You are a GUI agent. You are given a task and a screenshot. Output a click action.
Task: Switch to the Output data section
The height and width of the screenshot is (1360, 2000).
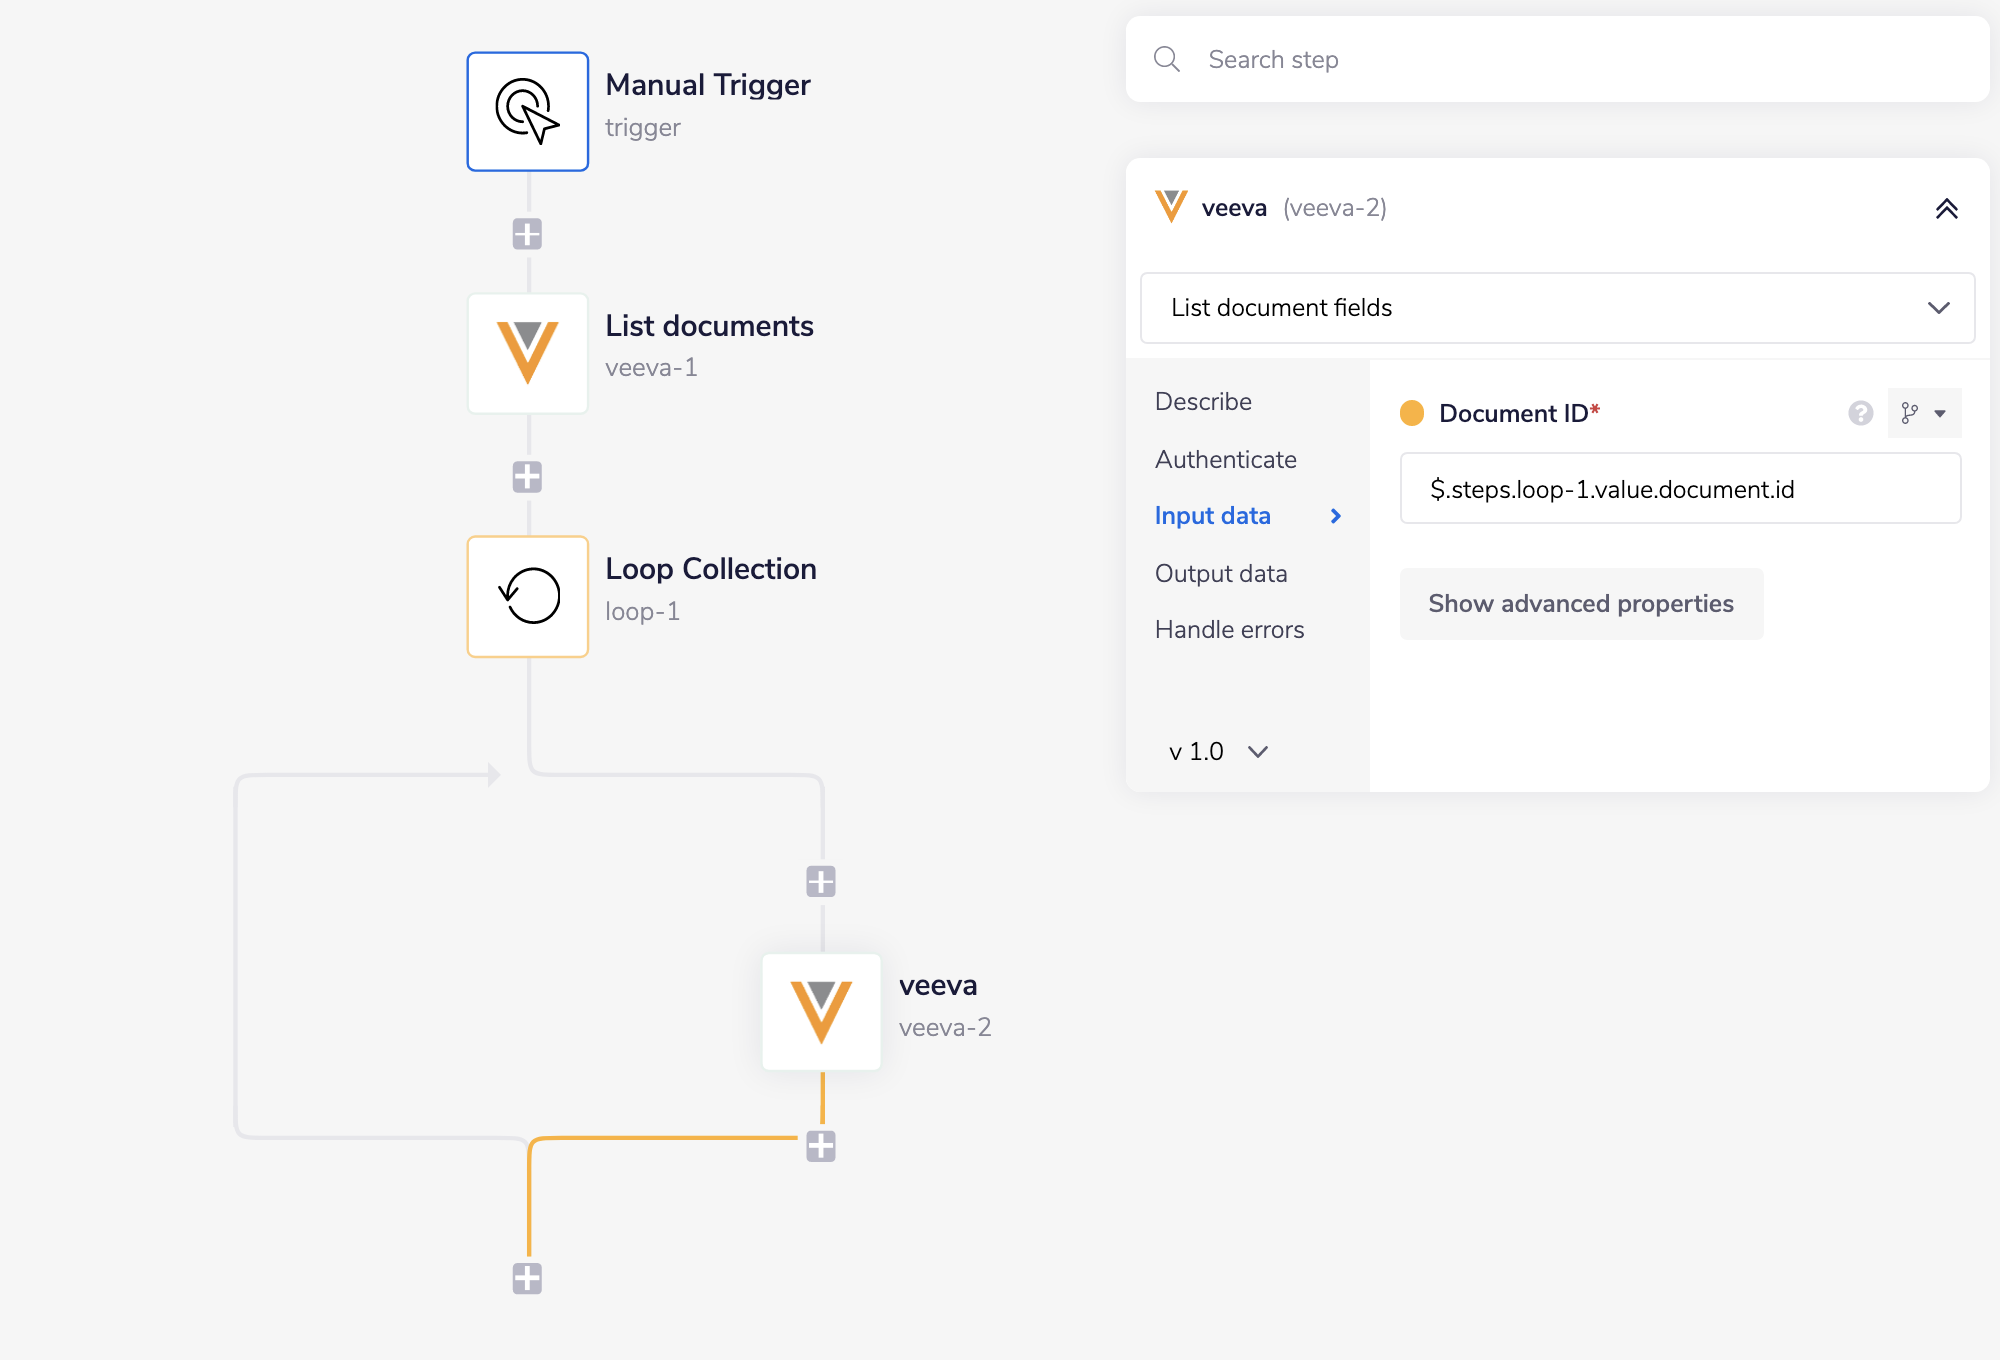click(1221, 573)
